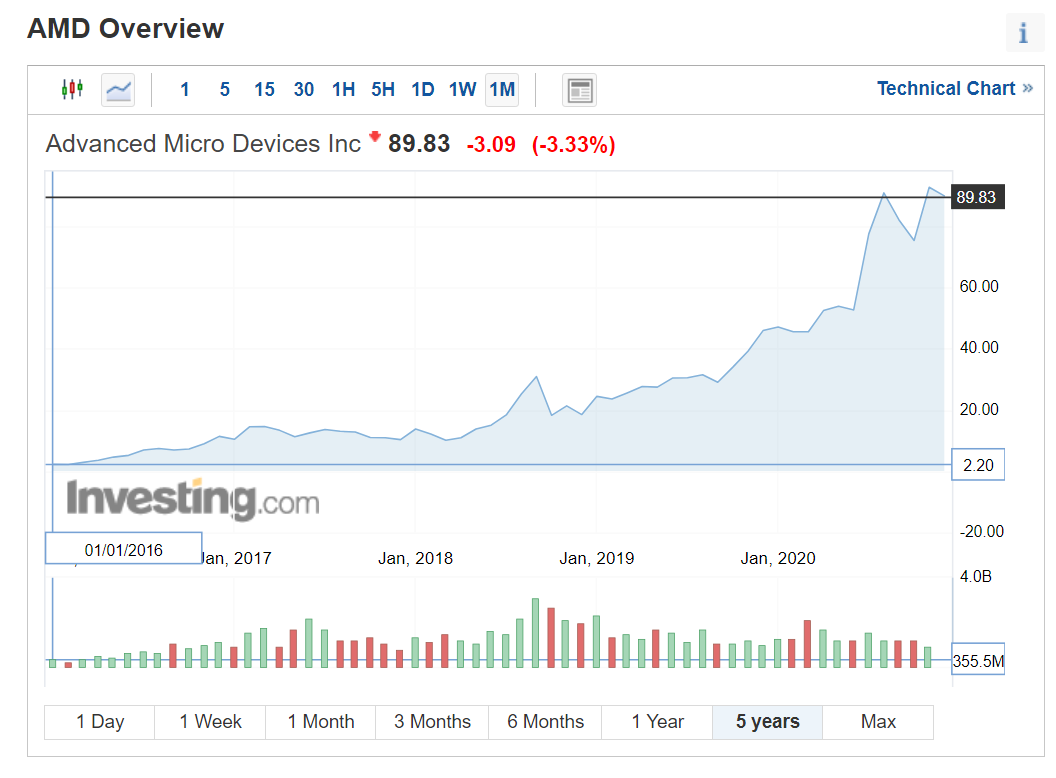Click the -3.09 price change value
The height and width of the screenshot is (778, 1056).
tap(491, 144)
